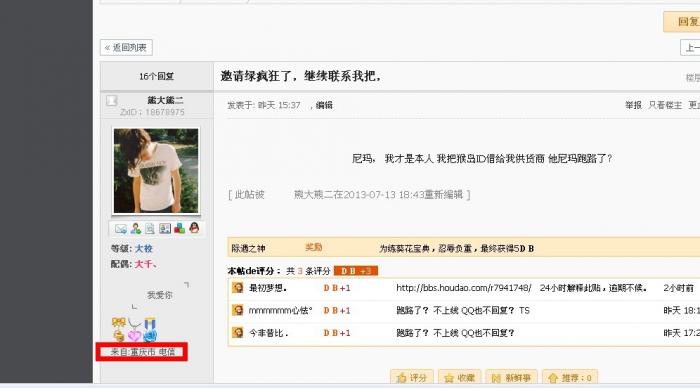The width and height of the screenshot is (700, 388).
Task: Click the send message envelope icon
Action: (x=121, y=229)
